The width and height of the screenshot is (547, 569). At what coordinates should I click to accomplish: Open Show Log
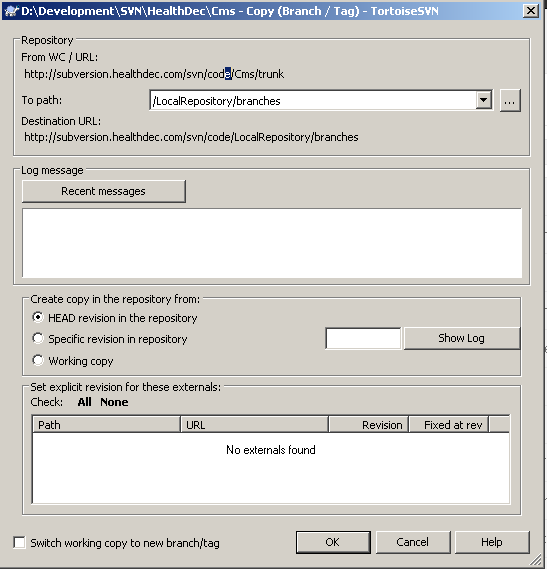coord(462,338)
